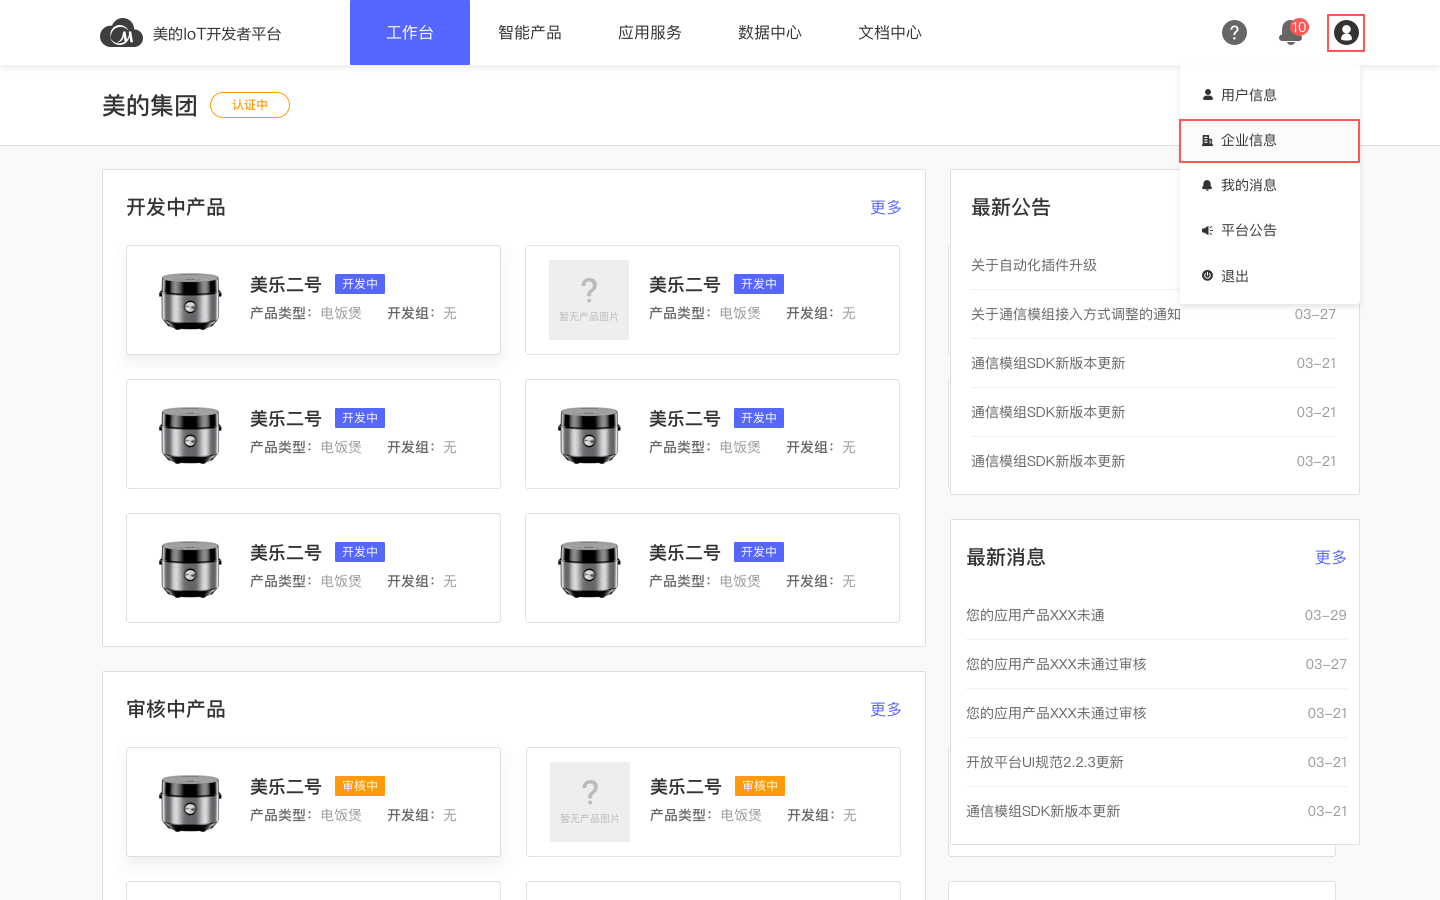Click the 美的集团 company title
This screenshot has width=1440, height=900.
point(150,106)
